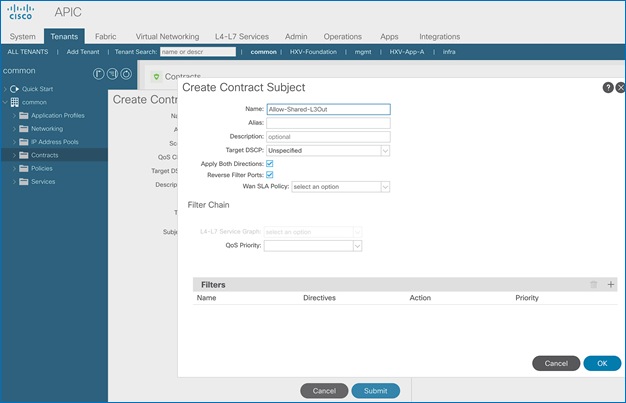The height and width of the screenshot is (403, 626).
Task: Click the Alias input field
Action: [328, 123]
